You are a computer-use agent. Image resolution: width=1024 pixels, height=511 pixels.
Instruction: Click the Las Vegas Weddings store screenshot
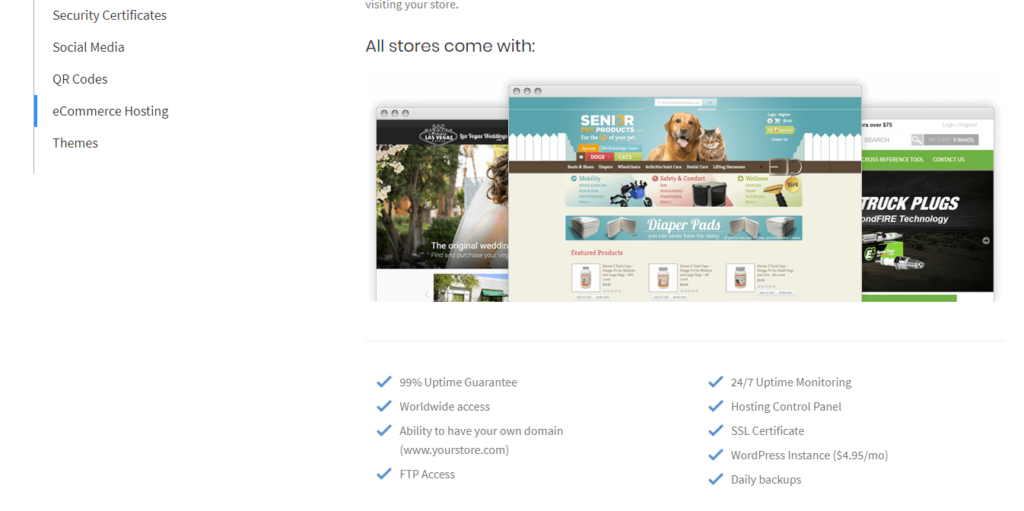(442, 205)
